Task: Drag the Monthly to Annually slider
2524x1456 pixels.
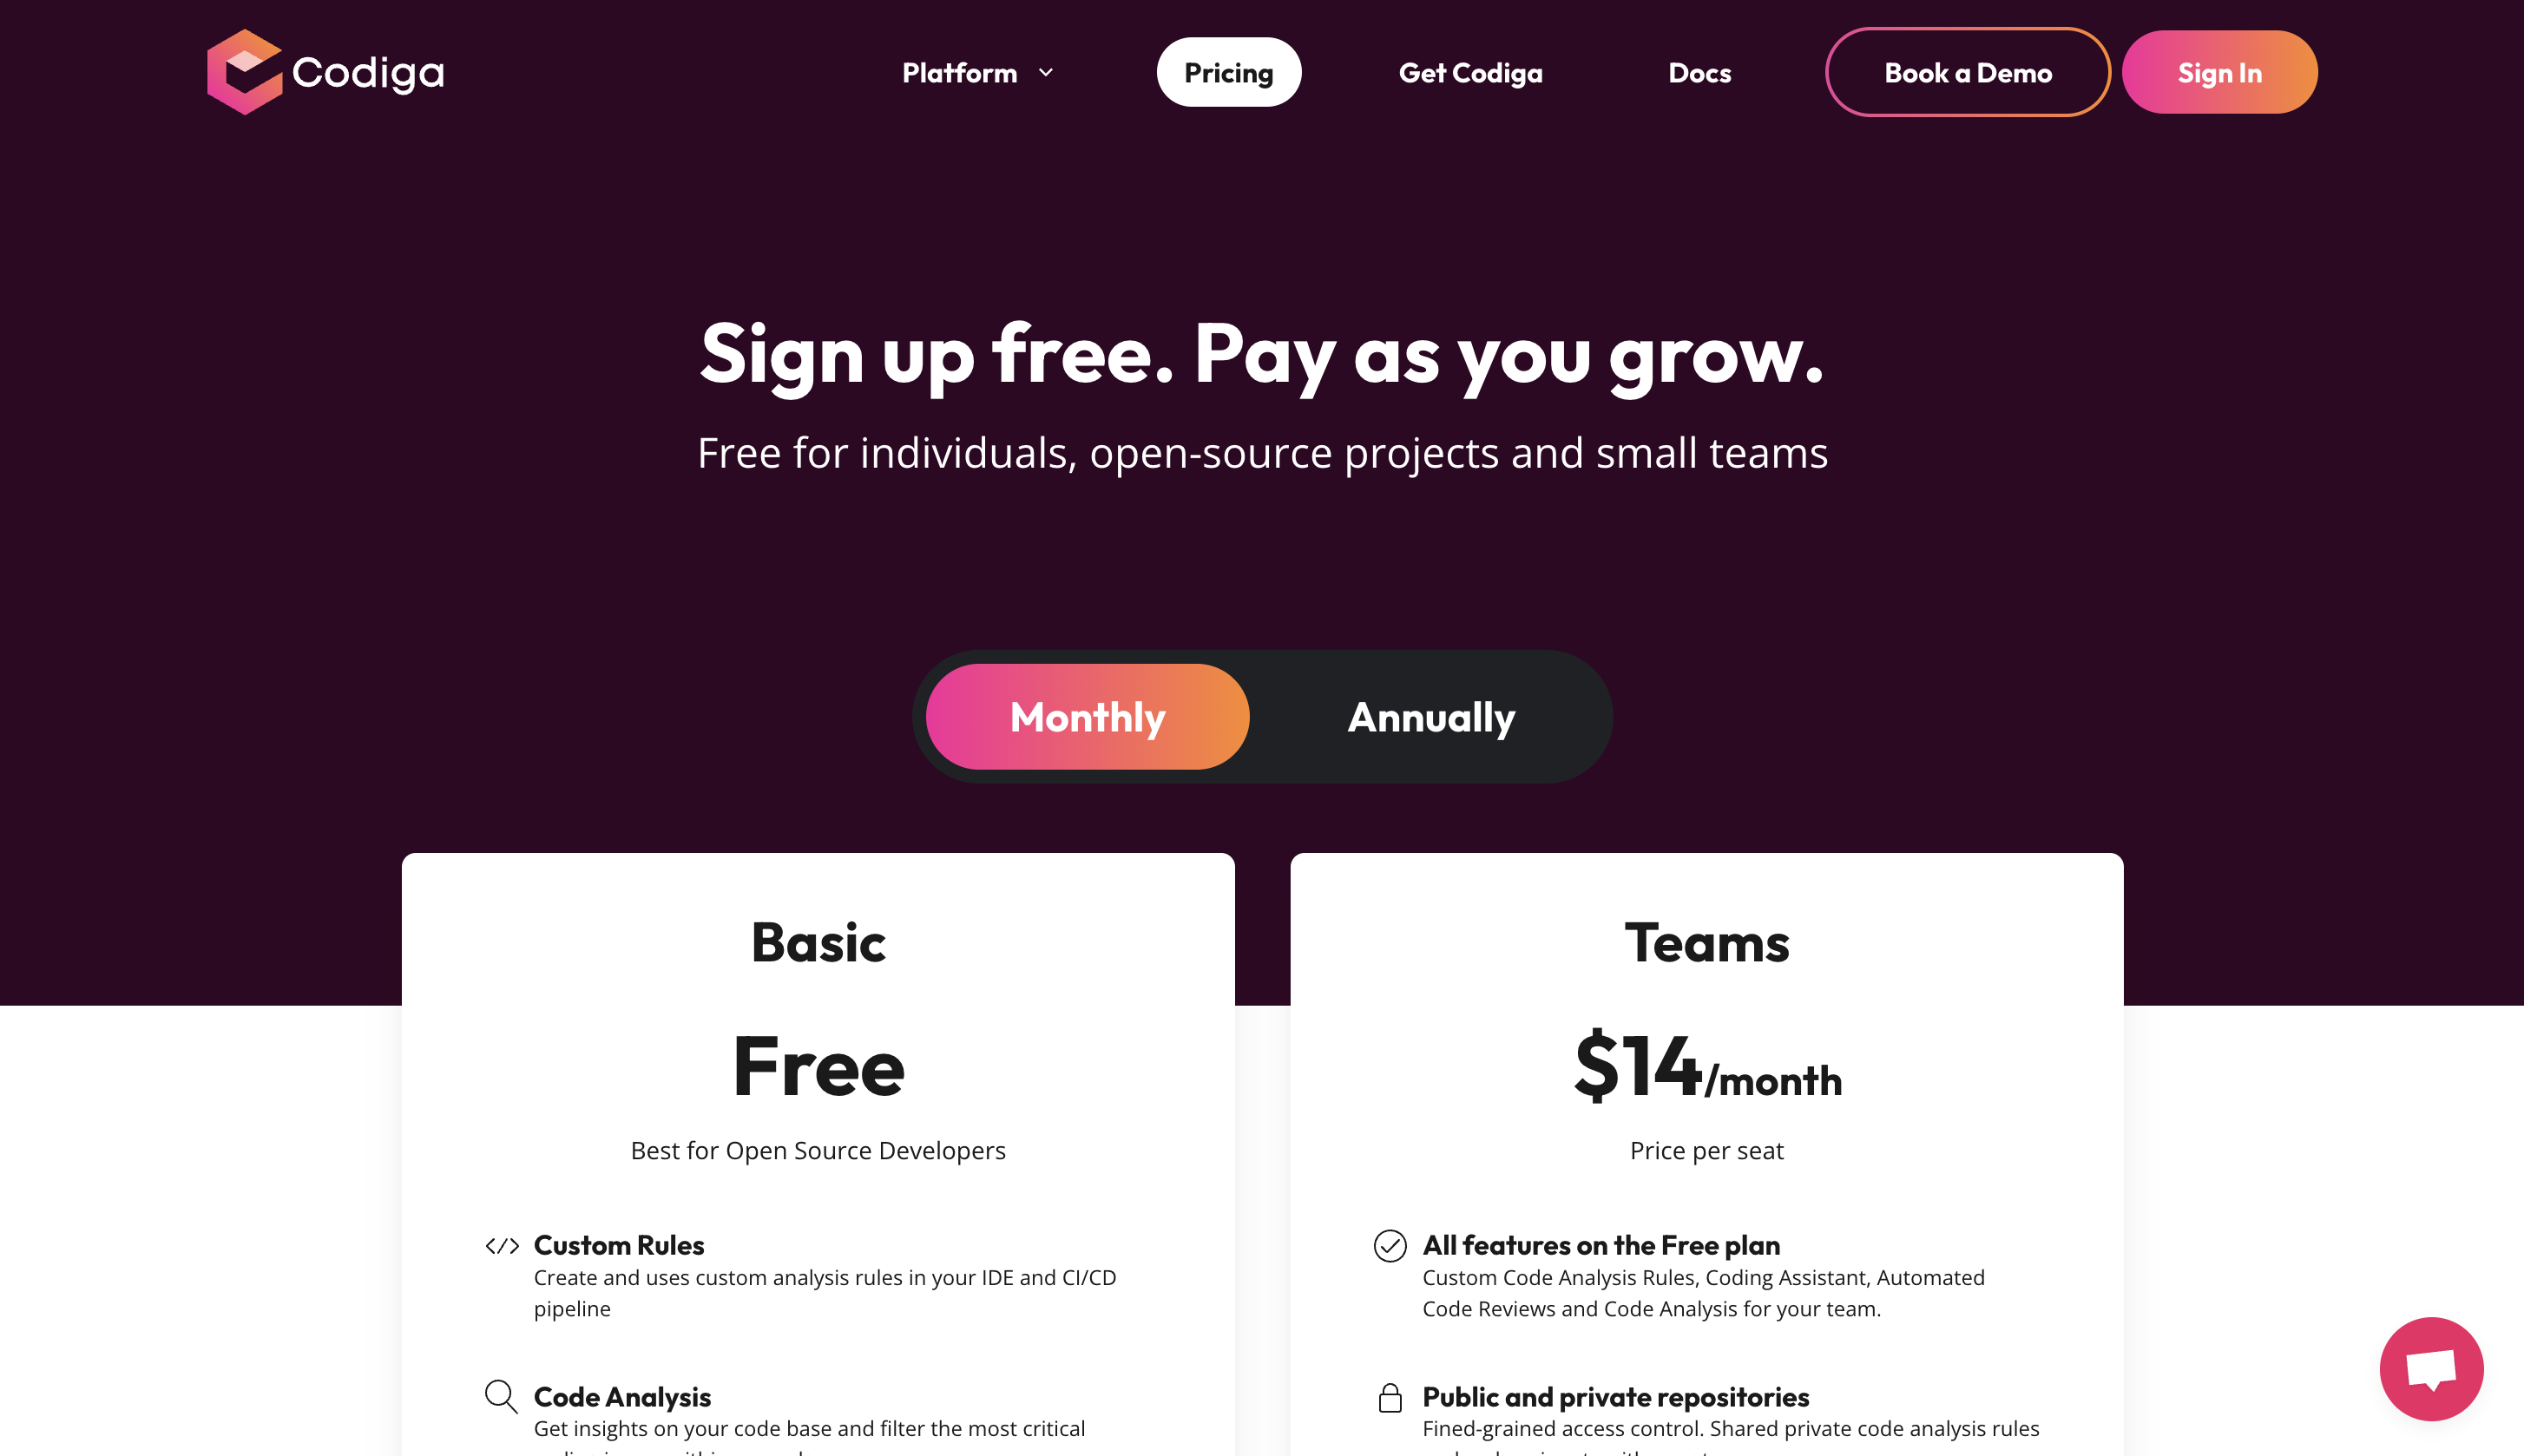Action: [x=1429, y=714]
